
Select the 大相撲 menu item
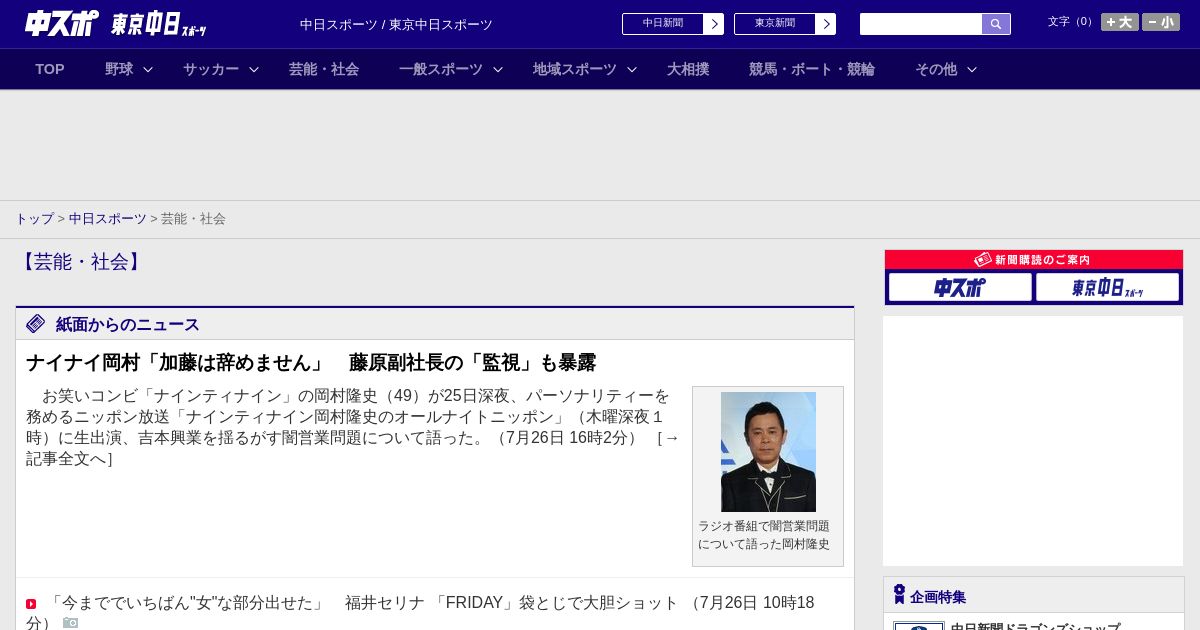pyautogui.click(x=688, y=69)
